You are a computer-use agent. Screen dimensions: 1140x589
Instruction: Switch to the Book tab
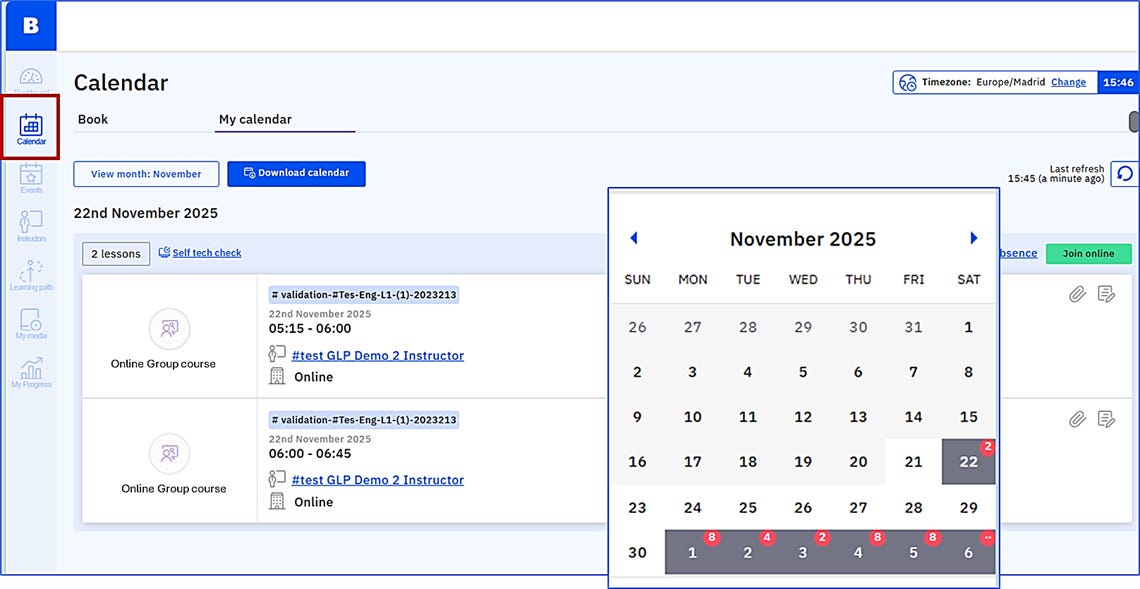click(93, 119)
